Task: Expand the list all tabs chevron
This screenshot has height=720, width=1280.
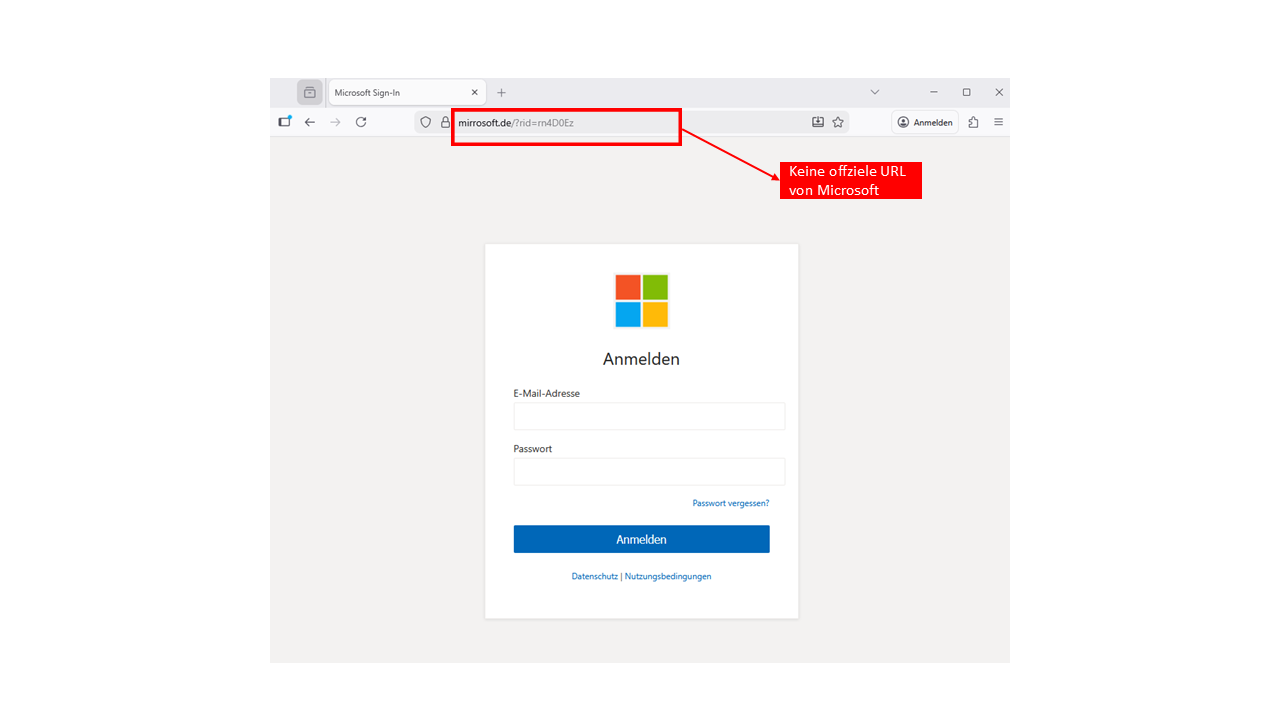Action: 874,92
